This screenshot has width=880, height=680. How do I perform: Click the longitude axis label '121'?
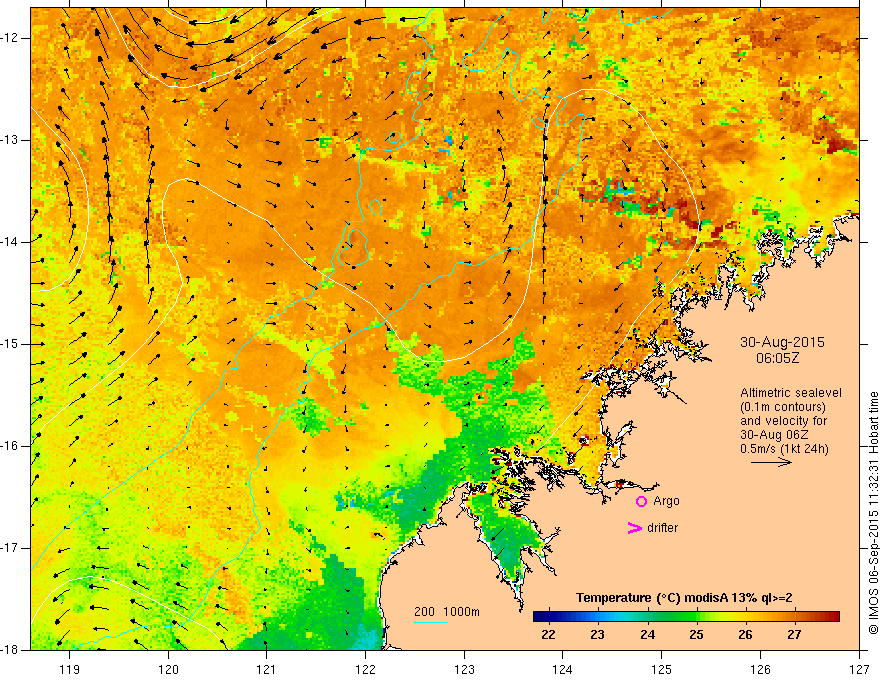(x=267, y=669)
